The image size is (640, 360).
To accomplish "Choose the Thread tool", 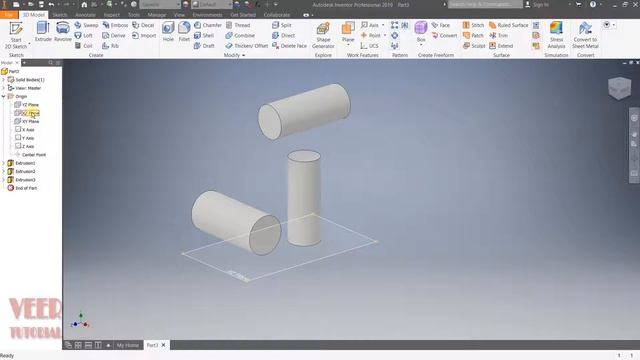I will pos(238,25).
